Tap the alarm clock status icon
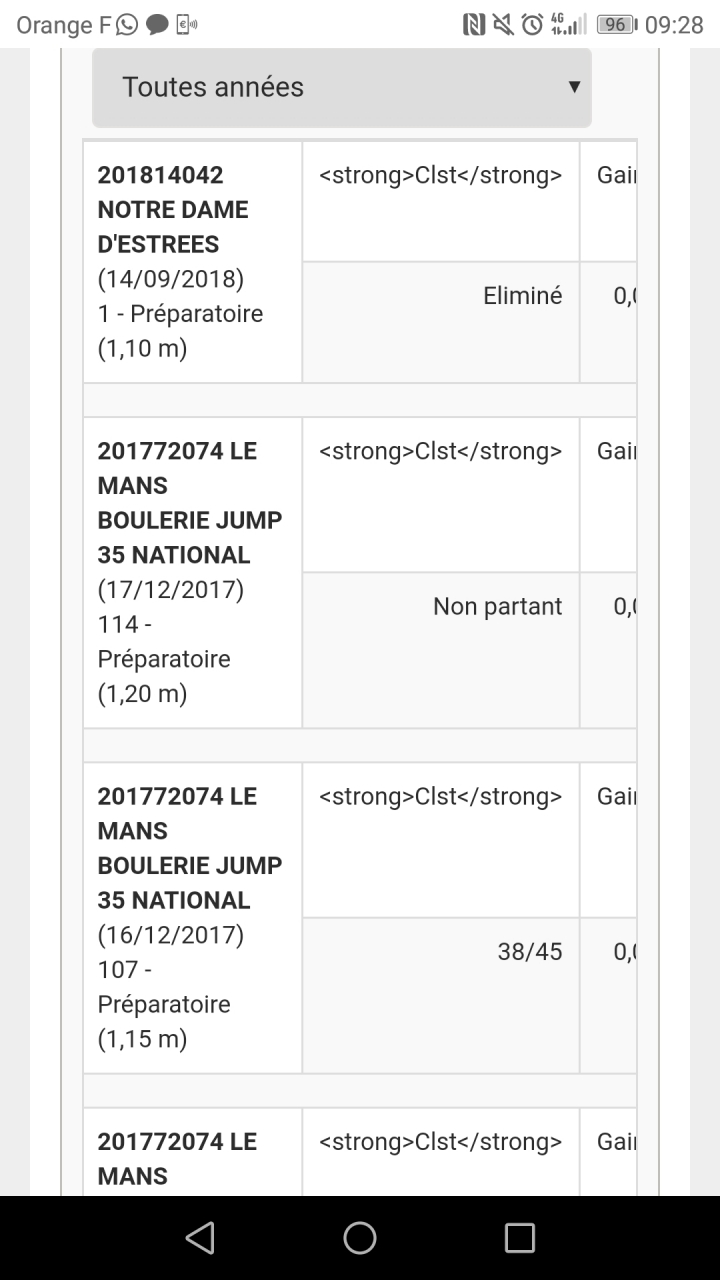This screenshot has height=1280, width=720. (533, 25)
